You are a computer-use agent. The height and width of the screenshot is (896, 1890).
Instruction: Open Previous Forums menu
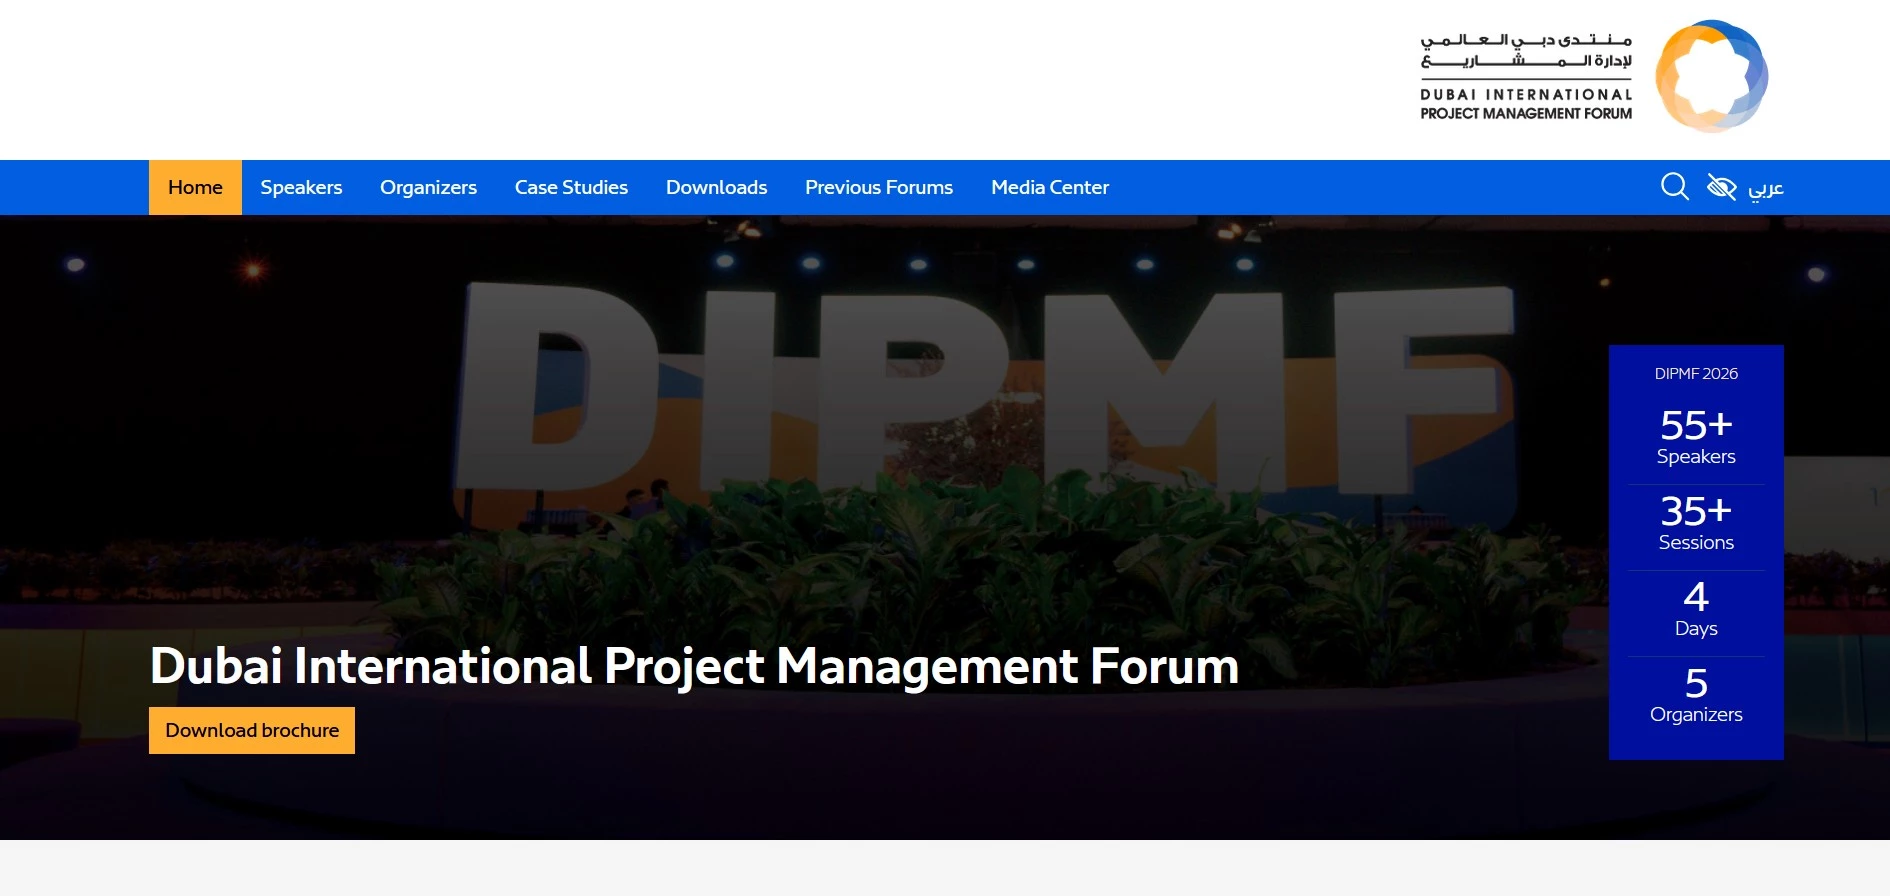click(879, 187)
